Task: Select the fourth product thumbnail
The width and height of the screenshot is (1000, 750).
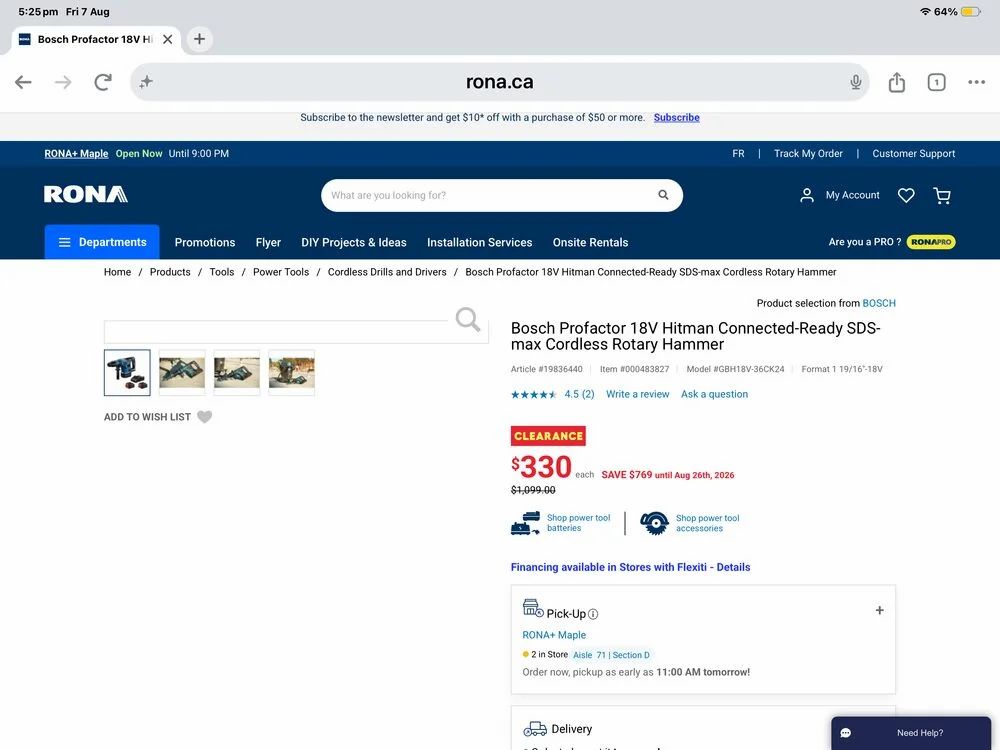Action: (x=291, y=372)
